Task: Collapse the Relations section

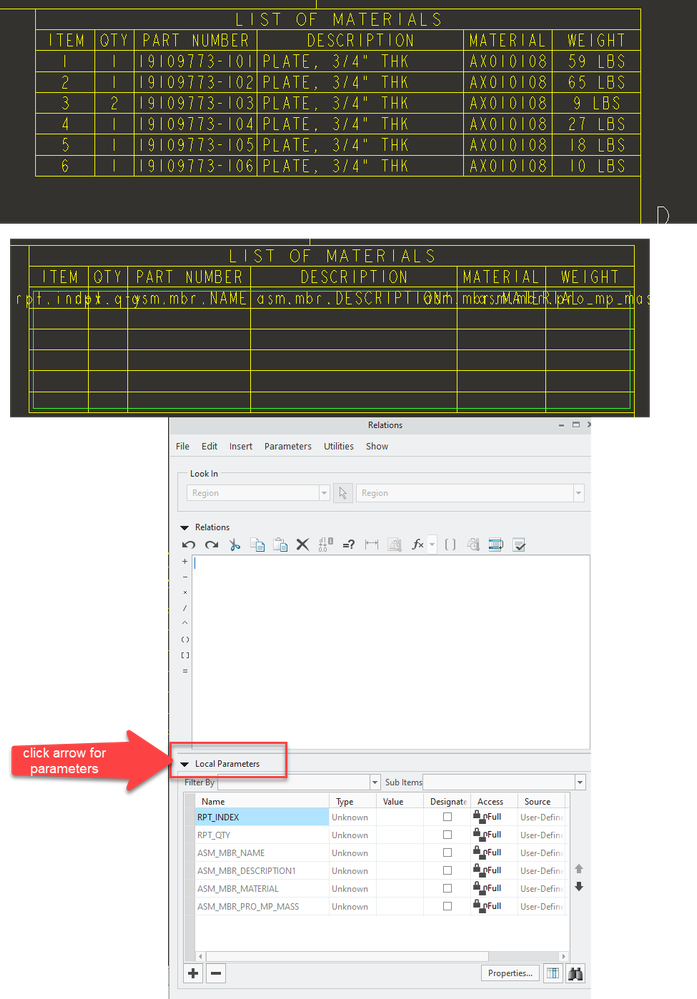Action: tap(185, 528)
